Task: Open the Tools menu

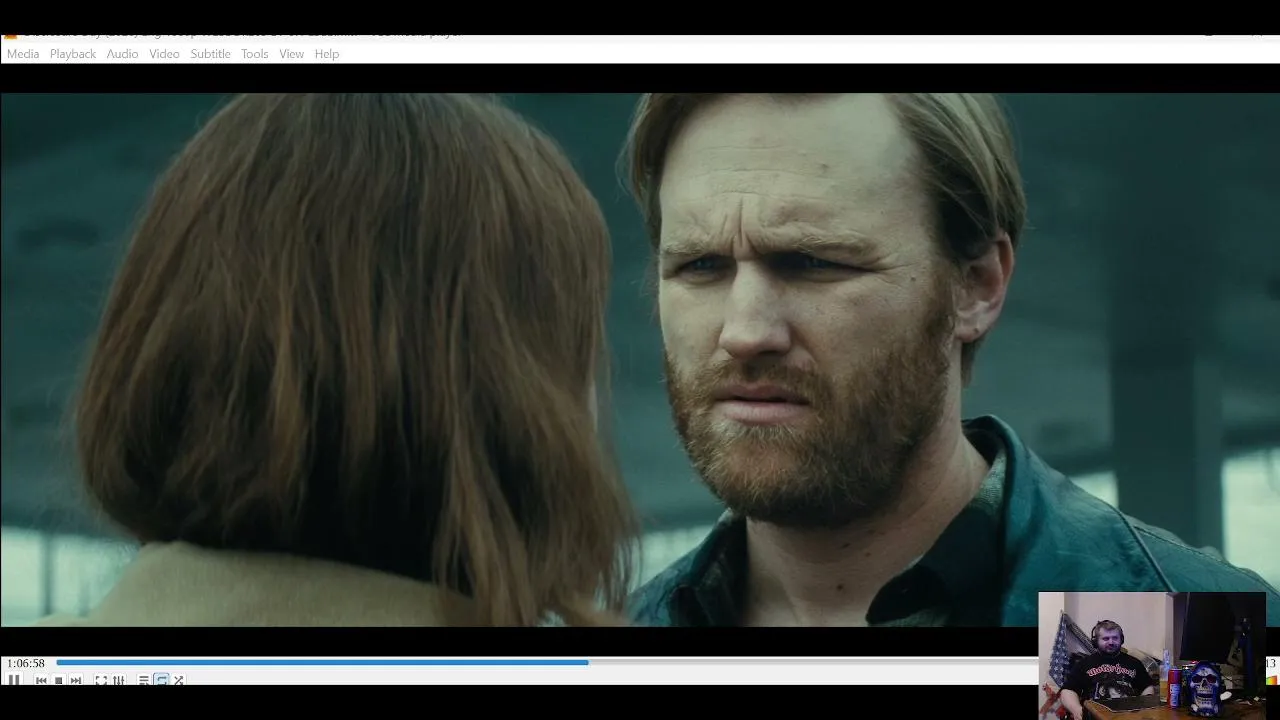Action: point(255,54)
